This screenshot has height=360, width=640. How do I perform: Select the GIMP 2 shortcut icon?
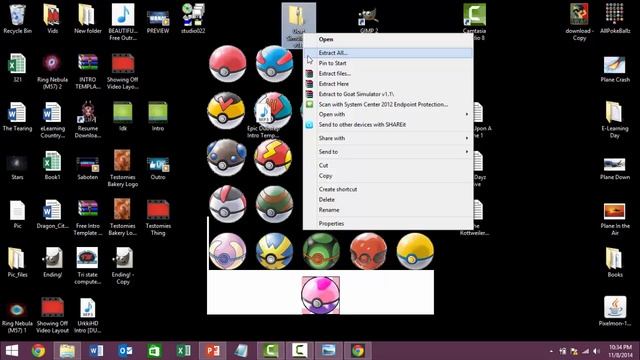pos(369,20)
